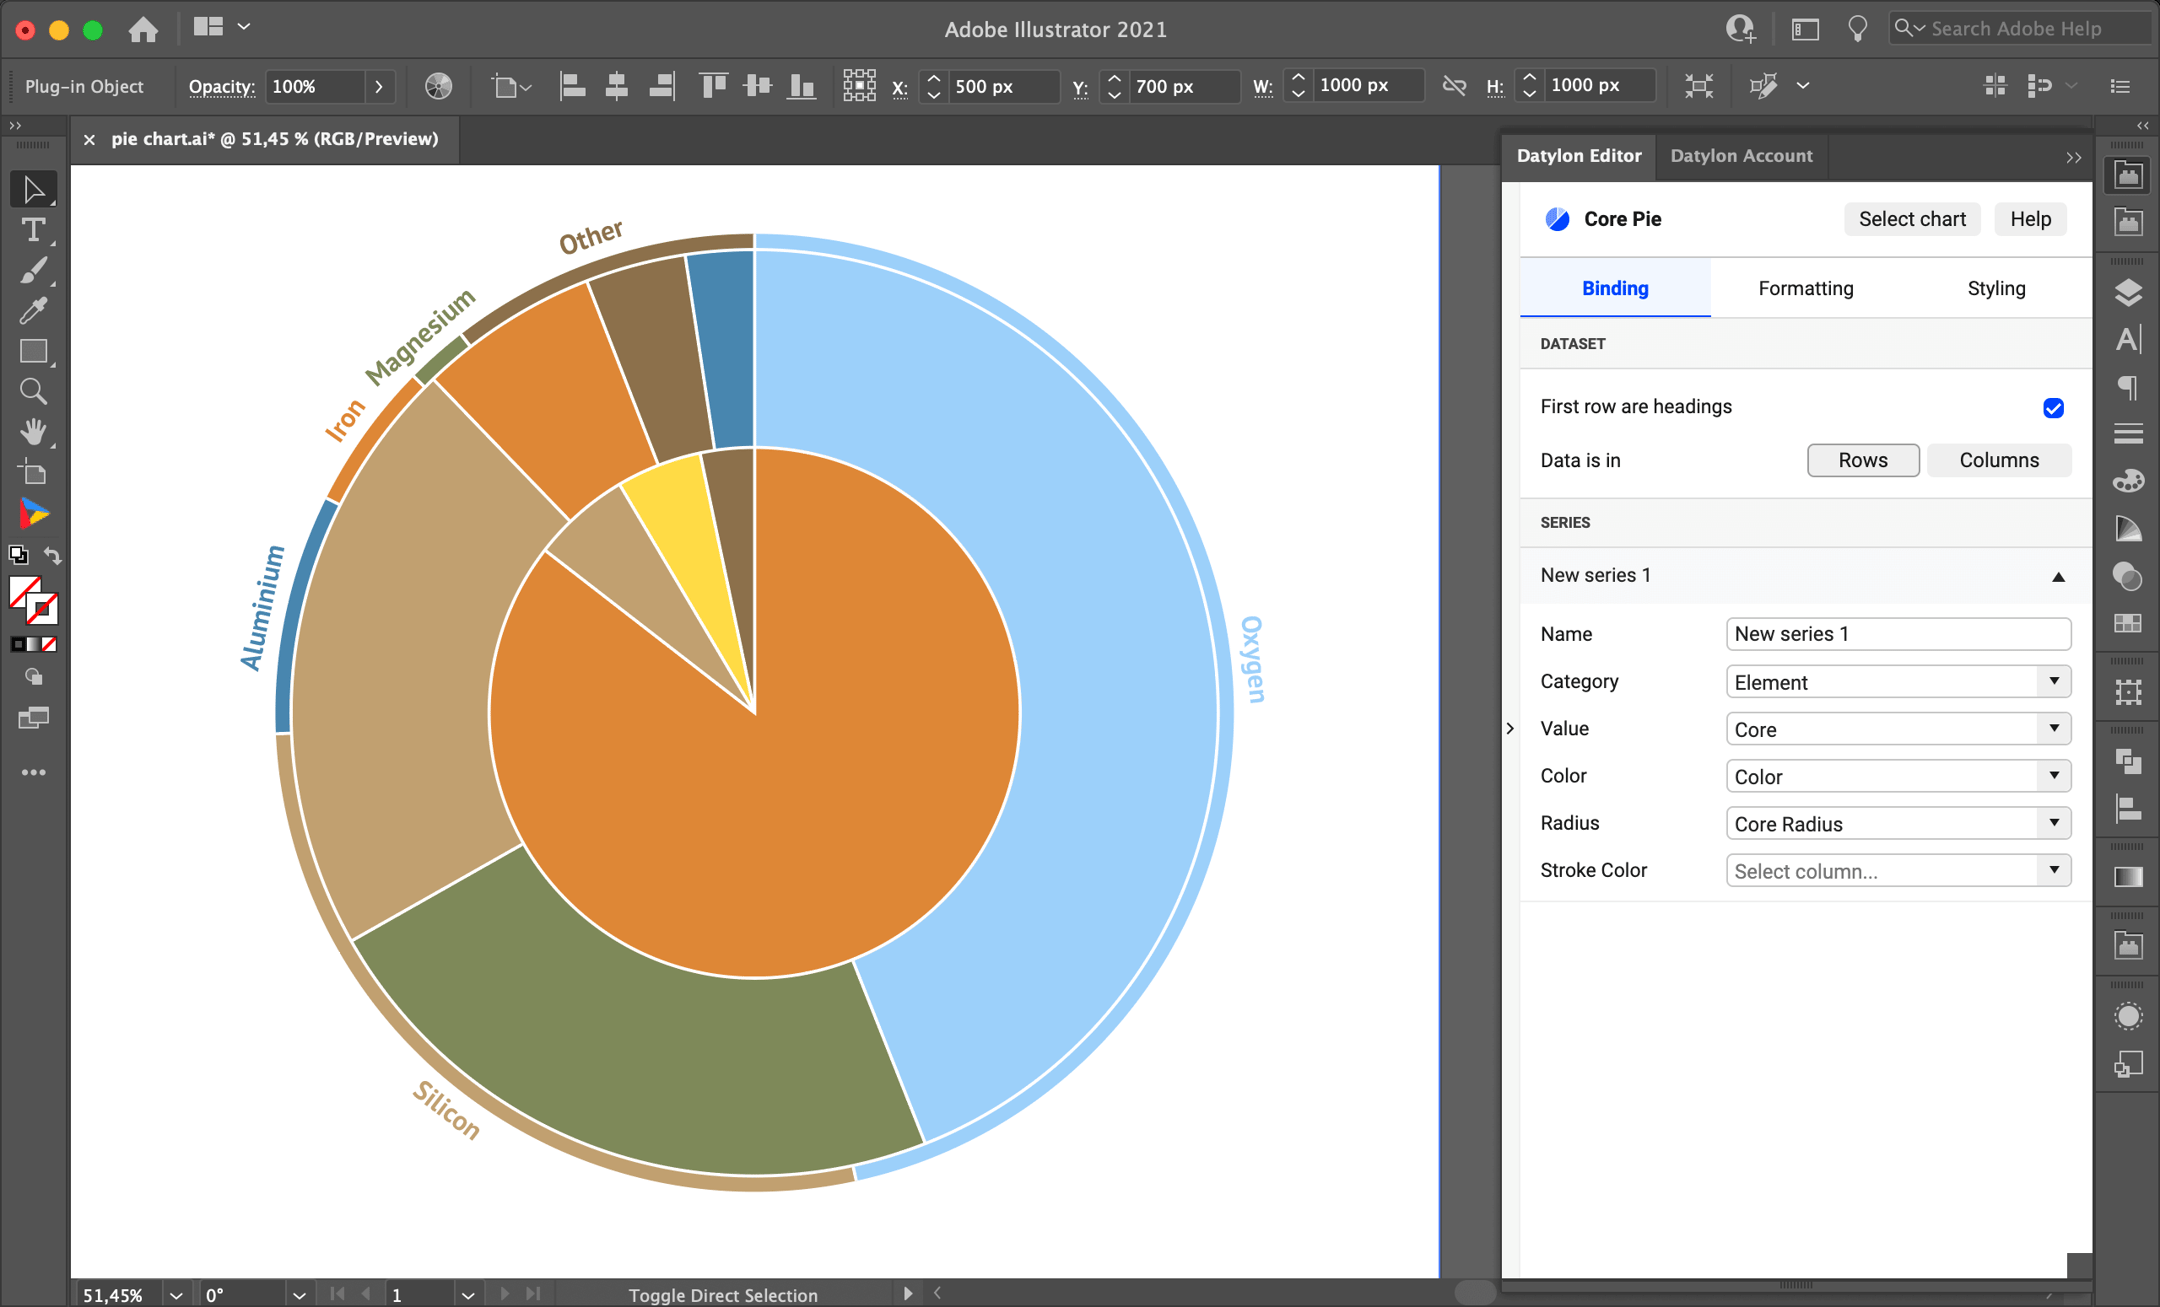Switch to the Formatting tab
This screenshot has height=1307, width=2160.
click(1805, 288)
